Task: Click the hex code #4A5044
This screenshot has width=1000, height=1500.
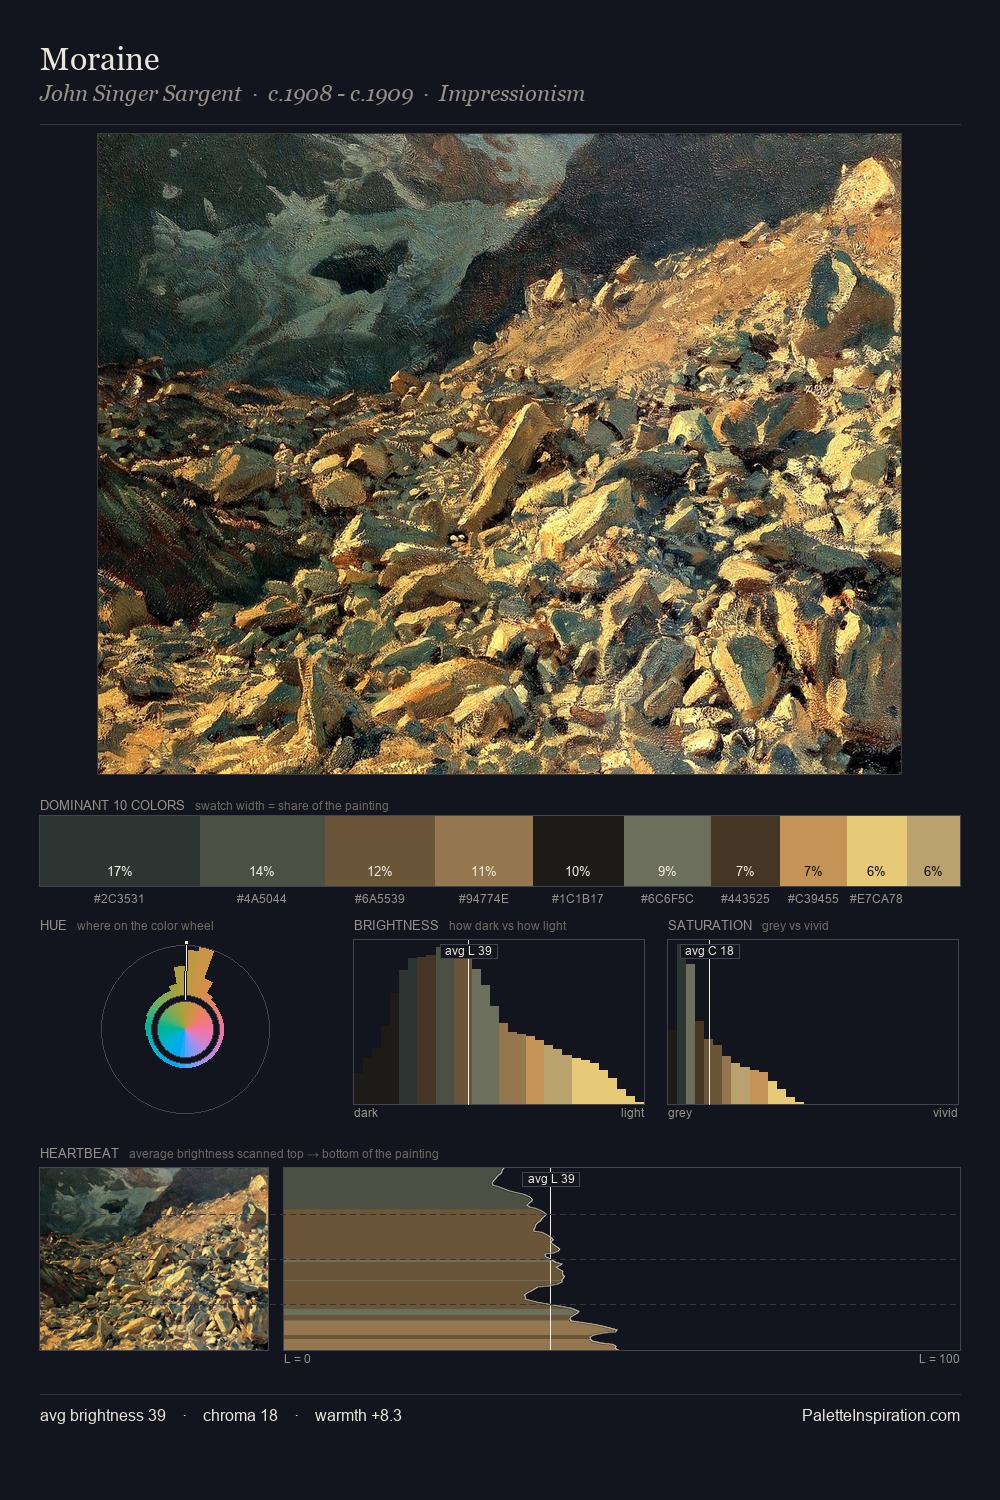Action: click(262, 899)
